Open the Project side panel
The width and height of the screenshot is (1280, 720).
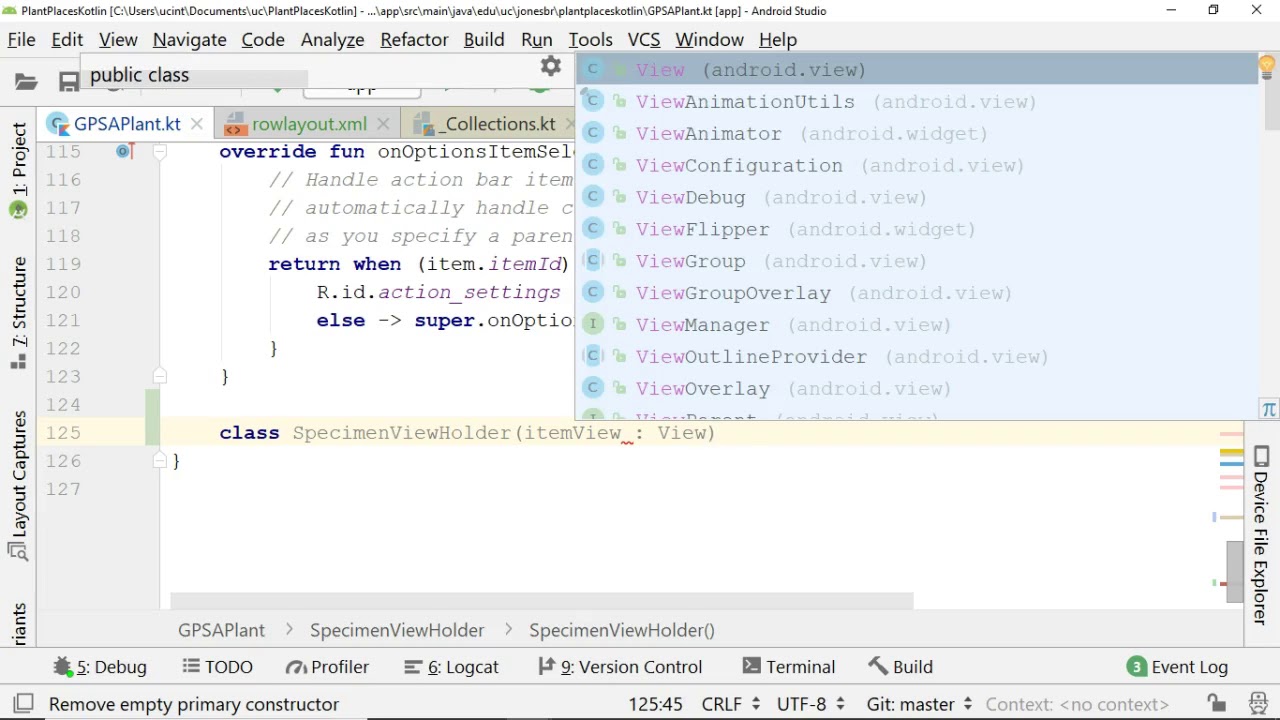click(x=19, y=170)
